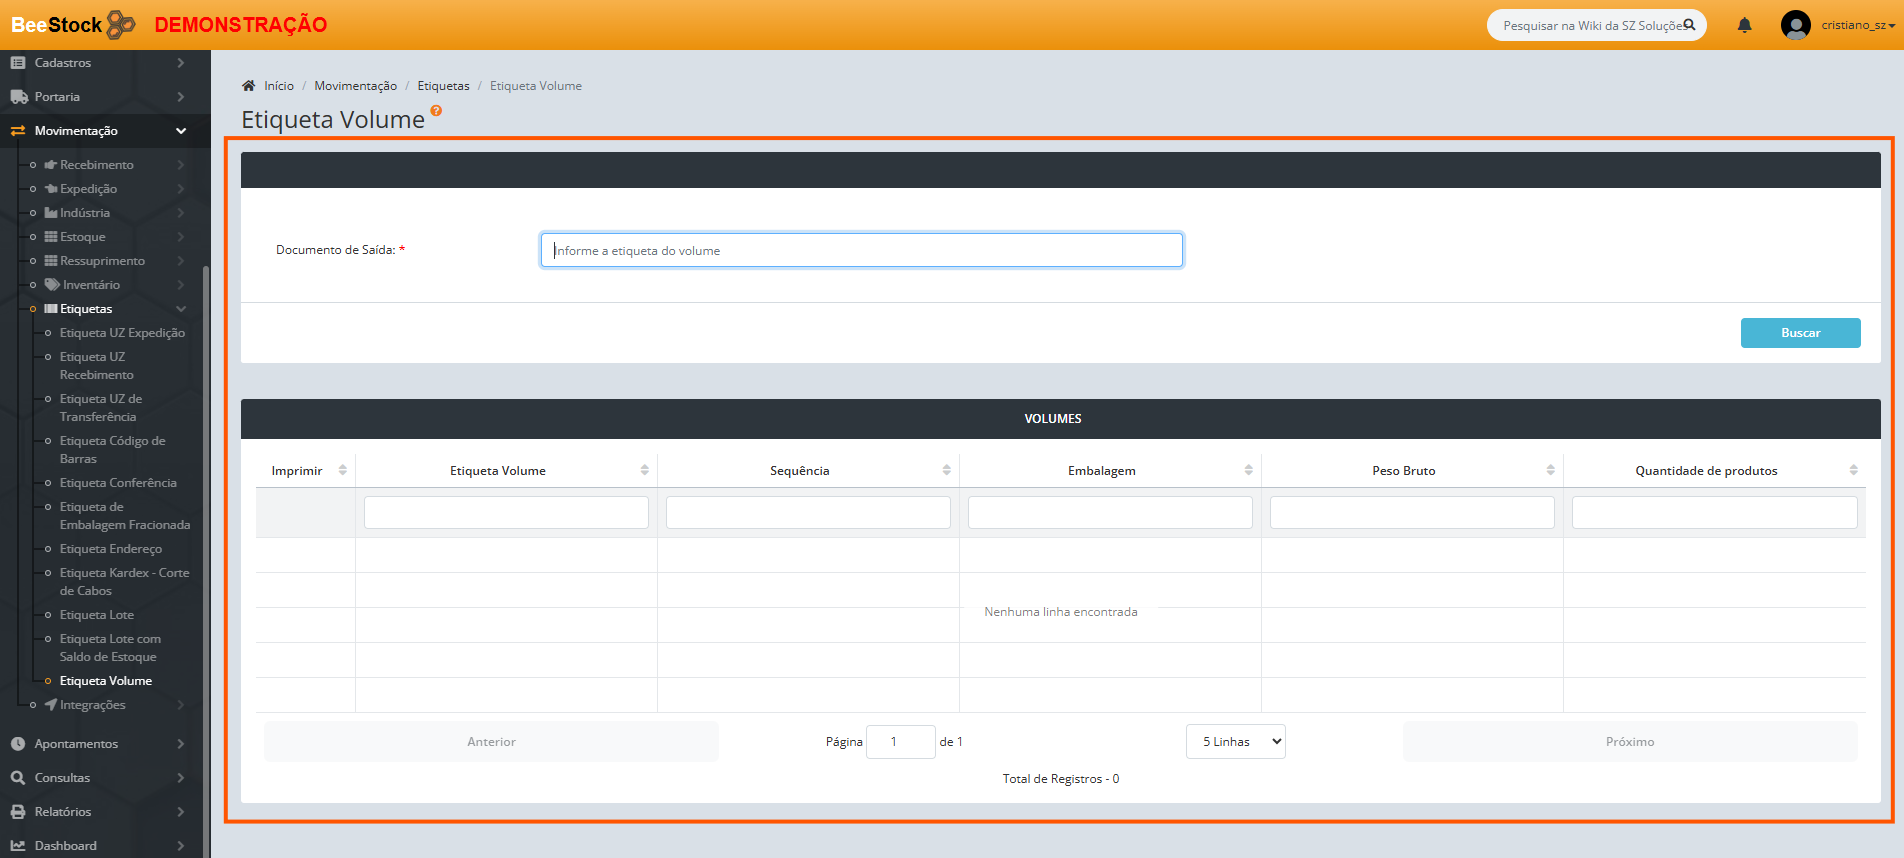Image resolution: width=1904 pixels, height=858 pixels.
Task: Select Etiqueta Endereço menu item
Action: point(110,549)
